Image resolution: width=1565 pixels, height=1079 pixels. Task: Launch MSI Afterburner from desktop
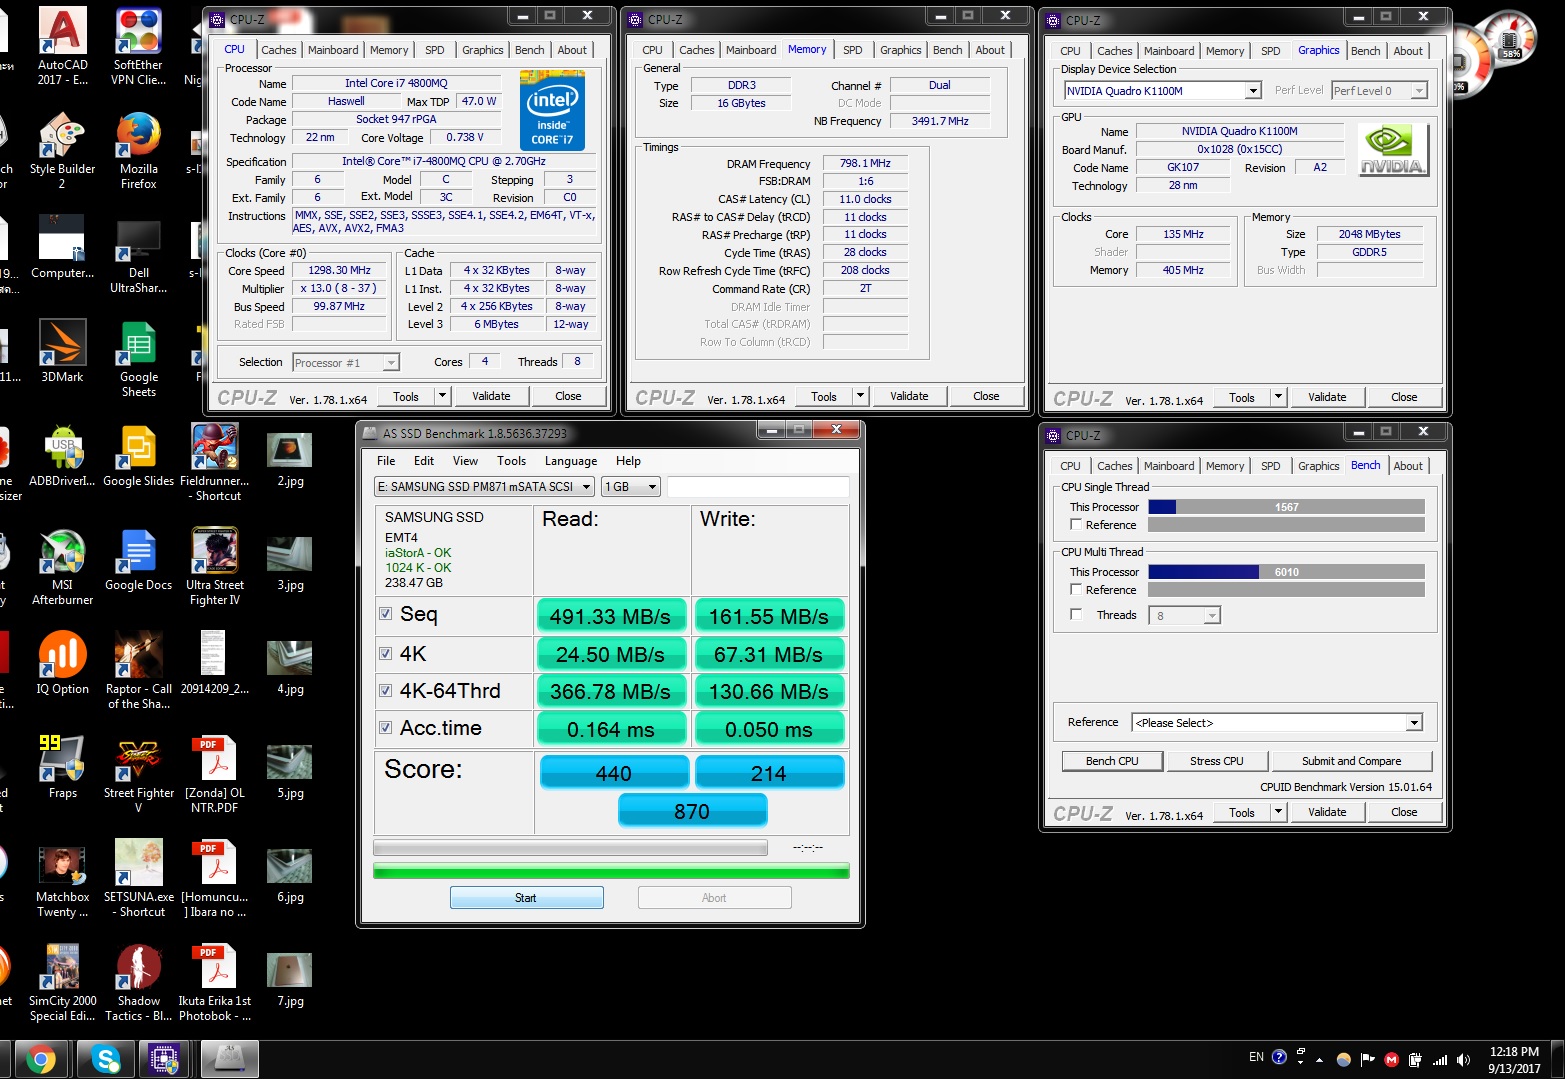point(62,554)
